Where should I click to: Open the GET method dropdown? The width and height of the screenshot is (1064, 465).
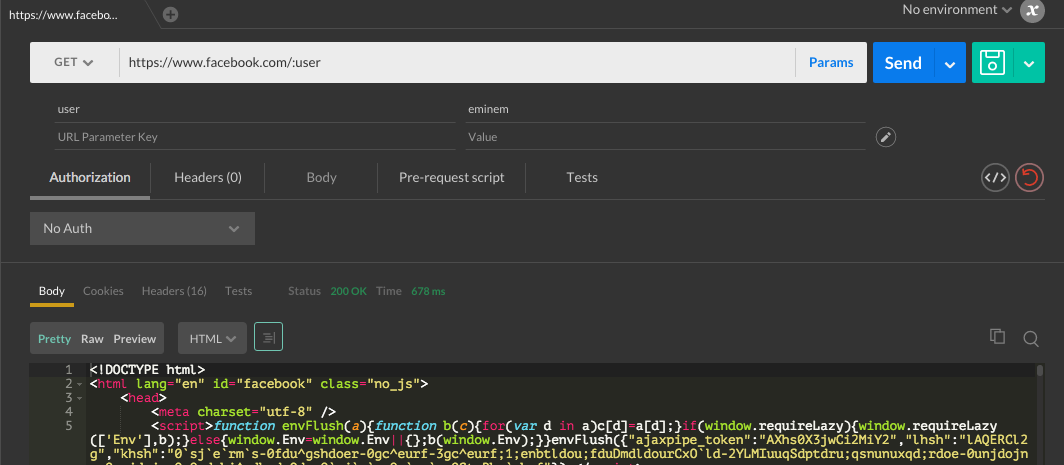74,62
